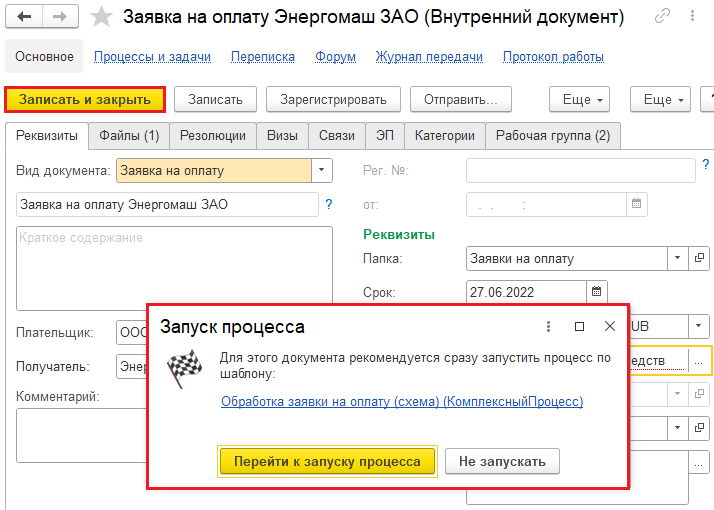Expand Папка dropdown list
Image resolution: width=714 pixels, height=510 pixels.
678,258
